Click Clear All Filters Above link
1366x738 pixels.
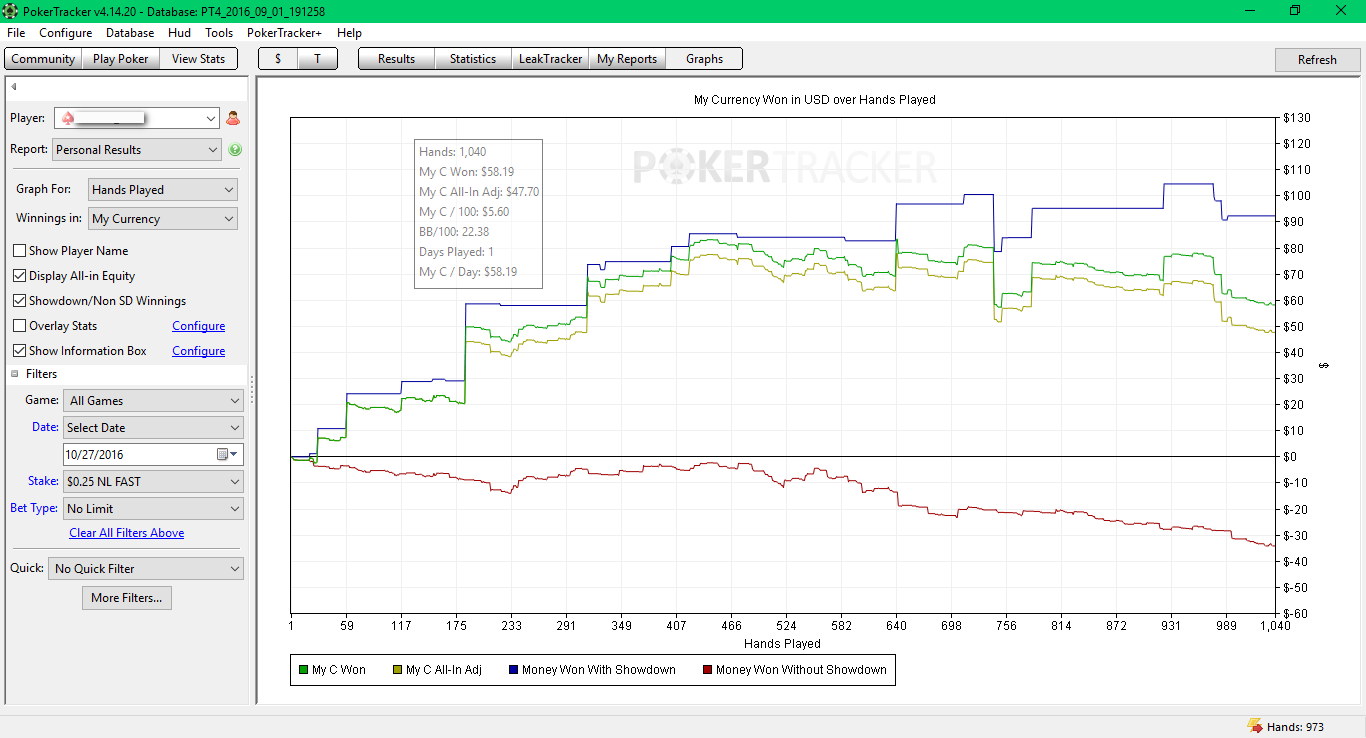click(126, 533)
